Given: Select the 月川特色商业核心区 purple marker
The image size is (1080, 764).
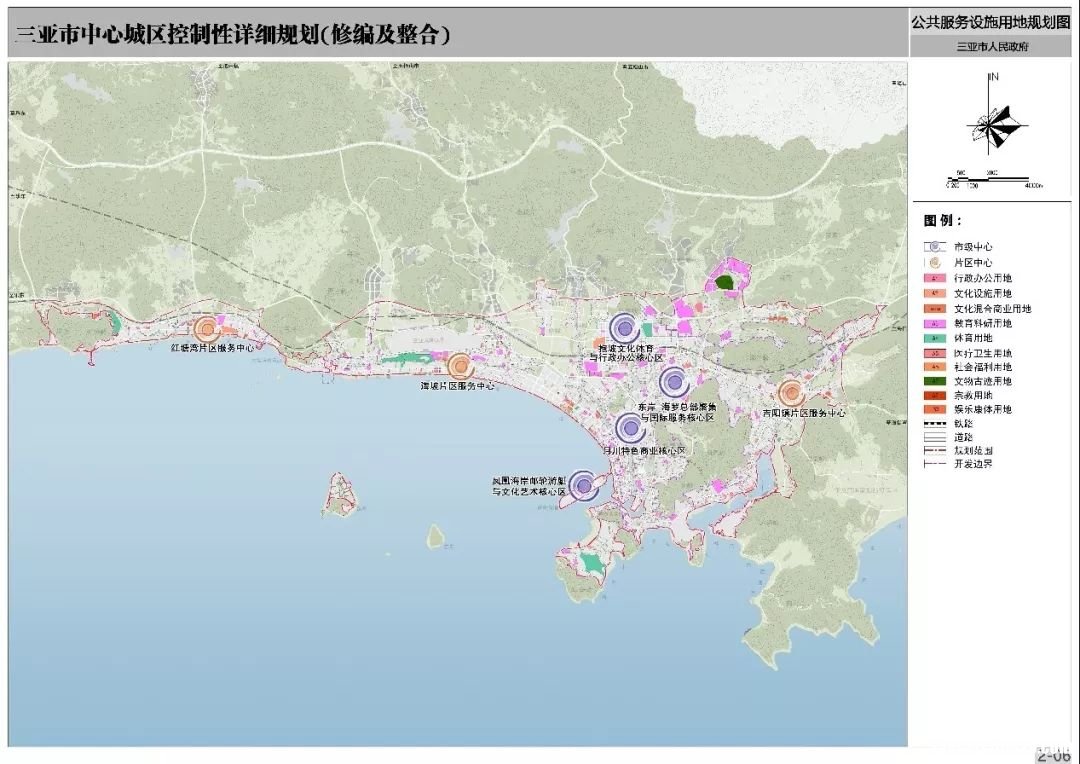Looking at the screenshot, I should click(630, 429).
